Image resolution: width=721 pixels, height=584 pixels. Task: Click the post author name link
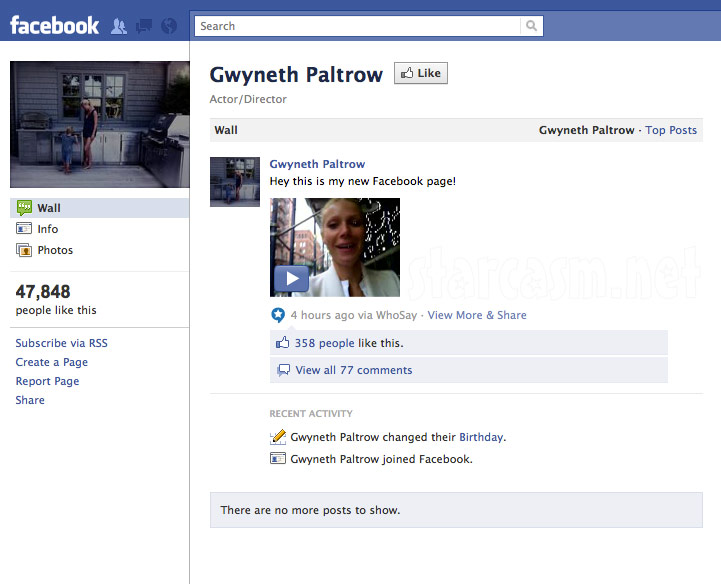pos(317,164)
